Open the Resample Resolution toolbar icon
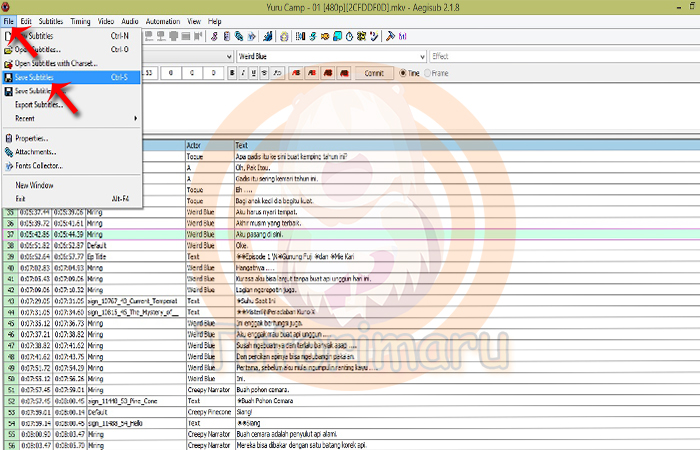 tap(338, 36)
